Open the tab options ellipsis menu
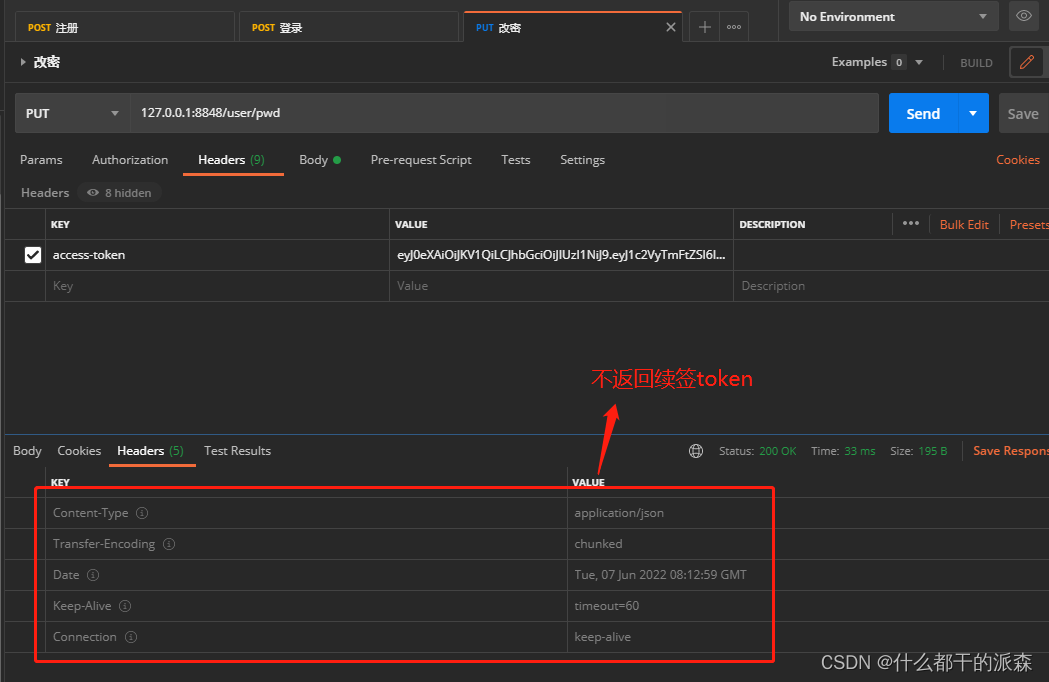 pos(734,27)
